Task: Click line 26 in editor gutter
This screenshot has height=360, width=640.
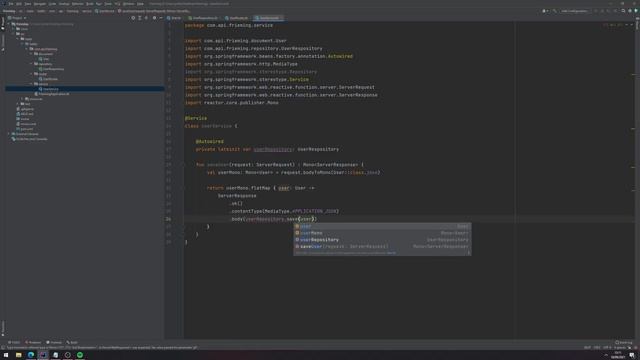Action: click(168, 219)
